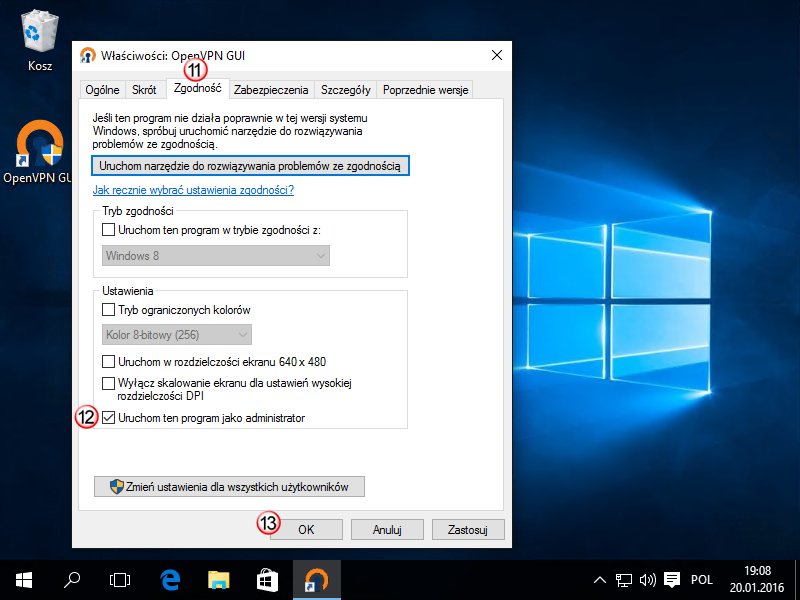The height and width of the screenshot is (600, 800).
Task: Show hidden system tray icons
Action: [600, 580]
